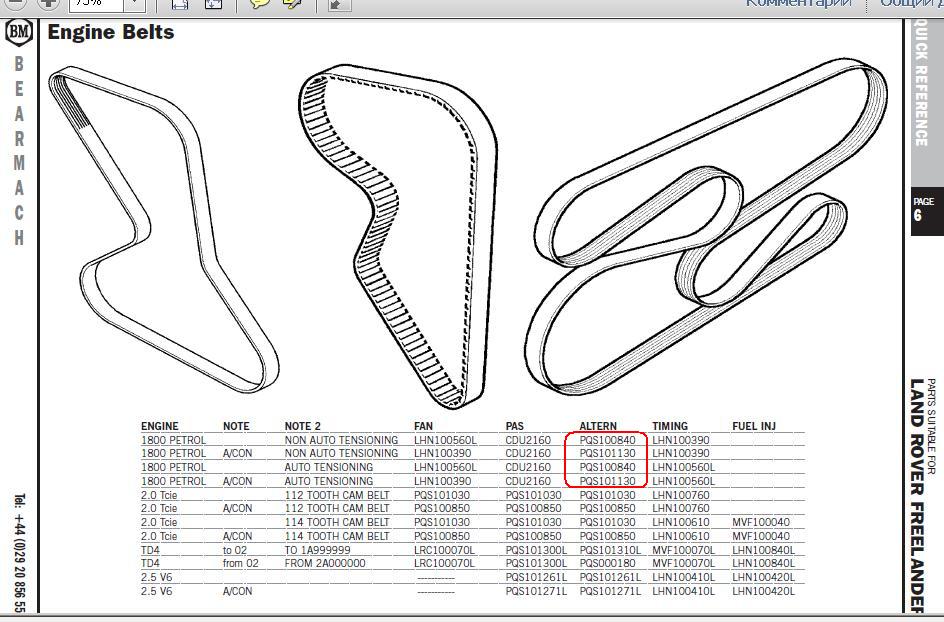Select the highlight text tool
The height and width of the screenshot is (622, 944).
[292, 4]
